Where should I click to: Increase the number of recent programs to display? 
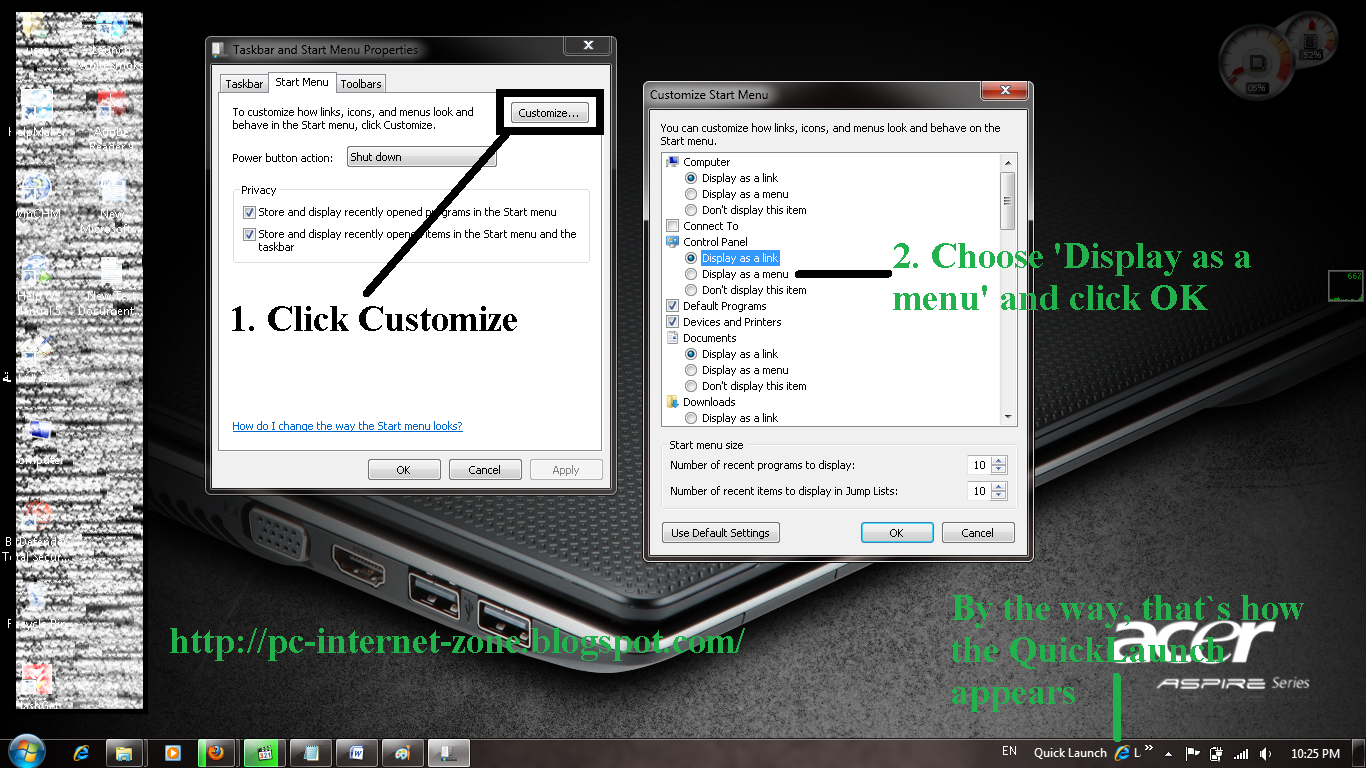996,460
